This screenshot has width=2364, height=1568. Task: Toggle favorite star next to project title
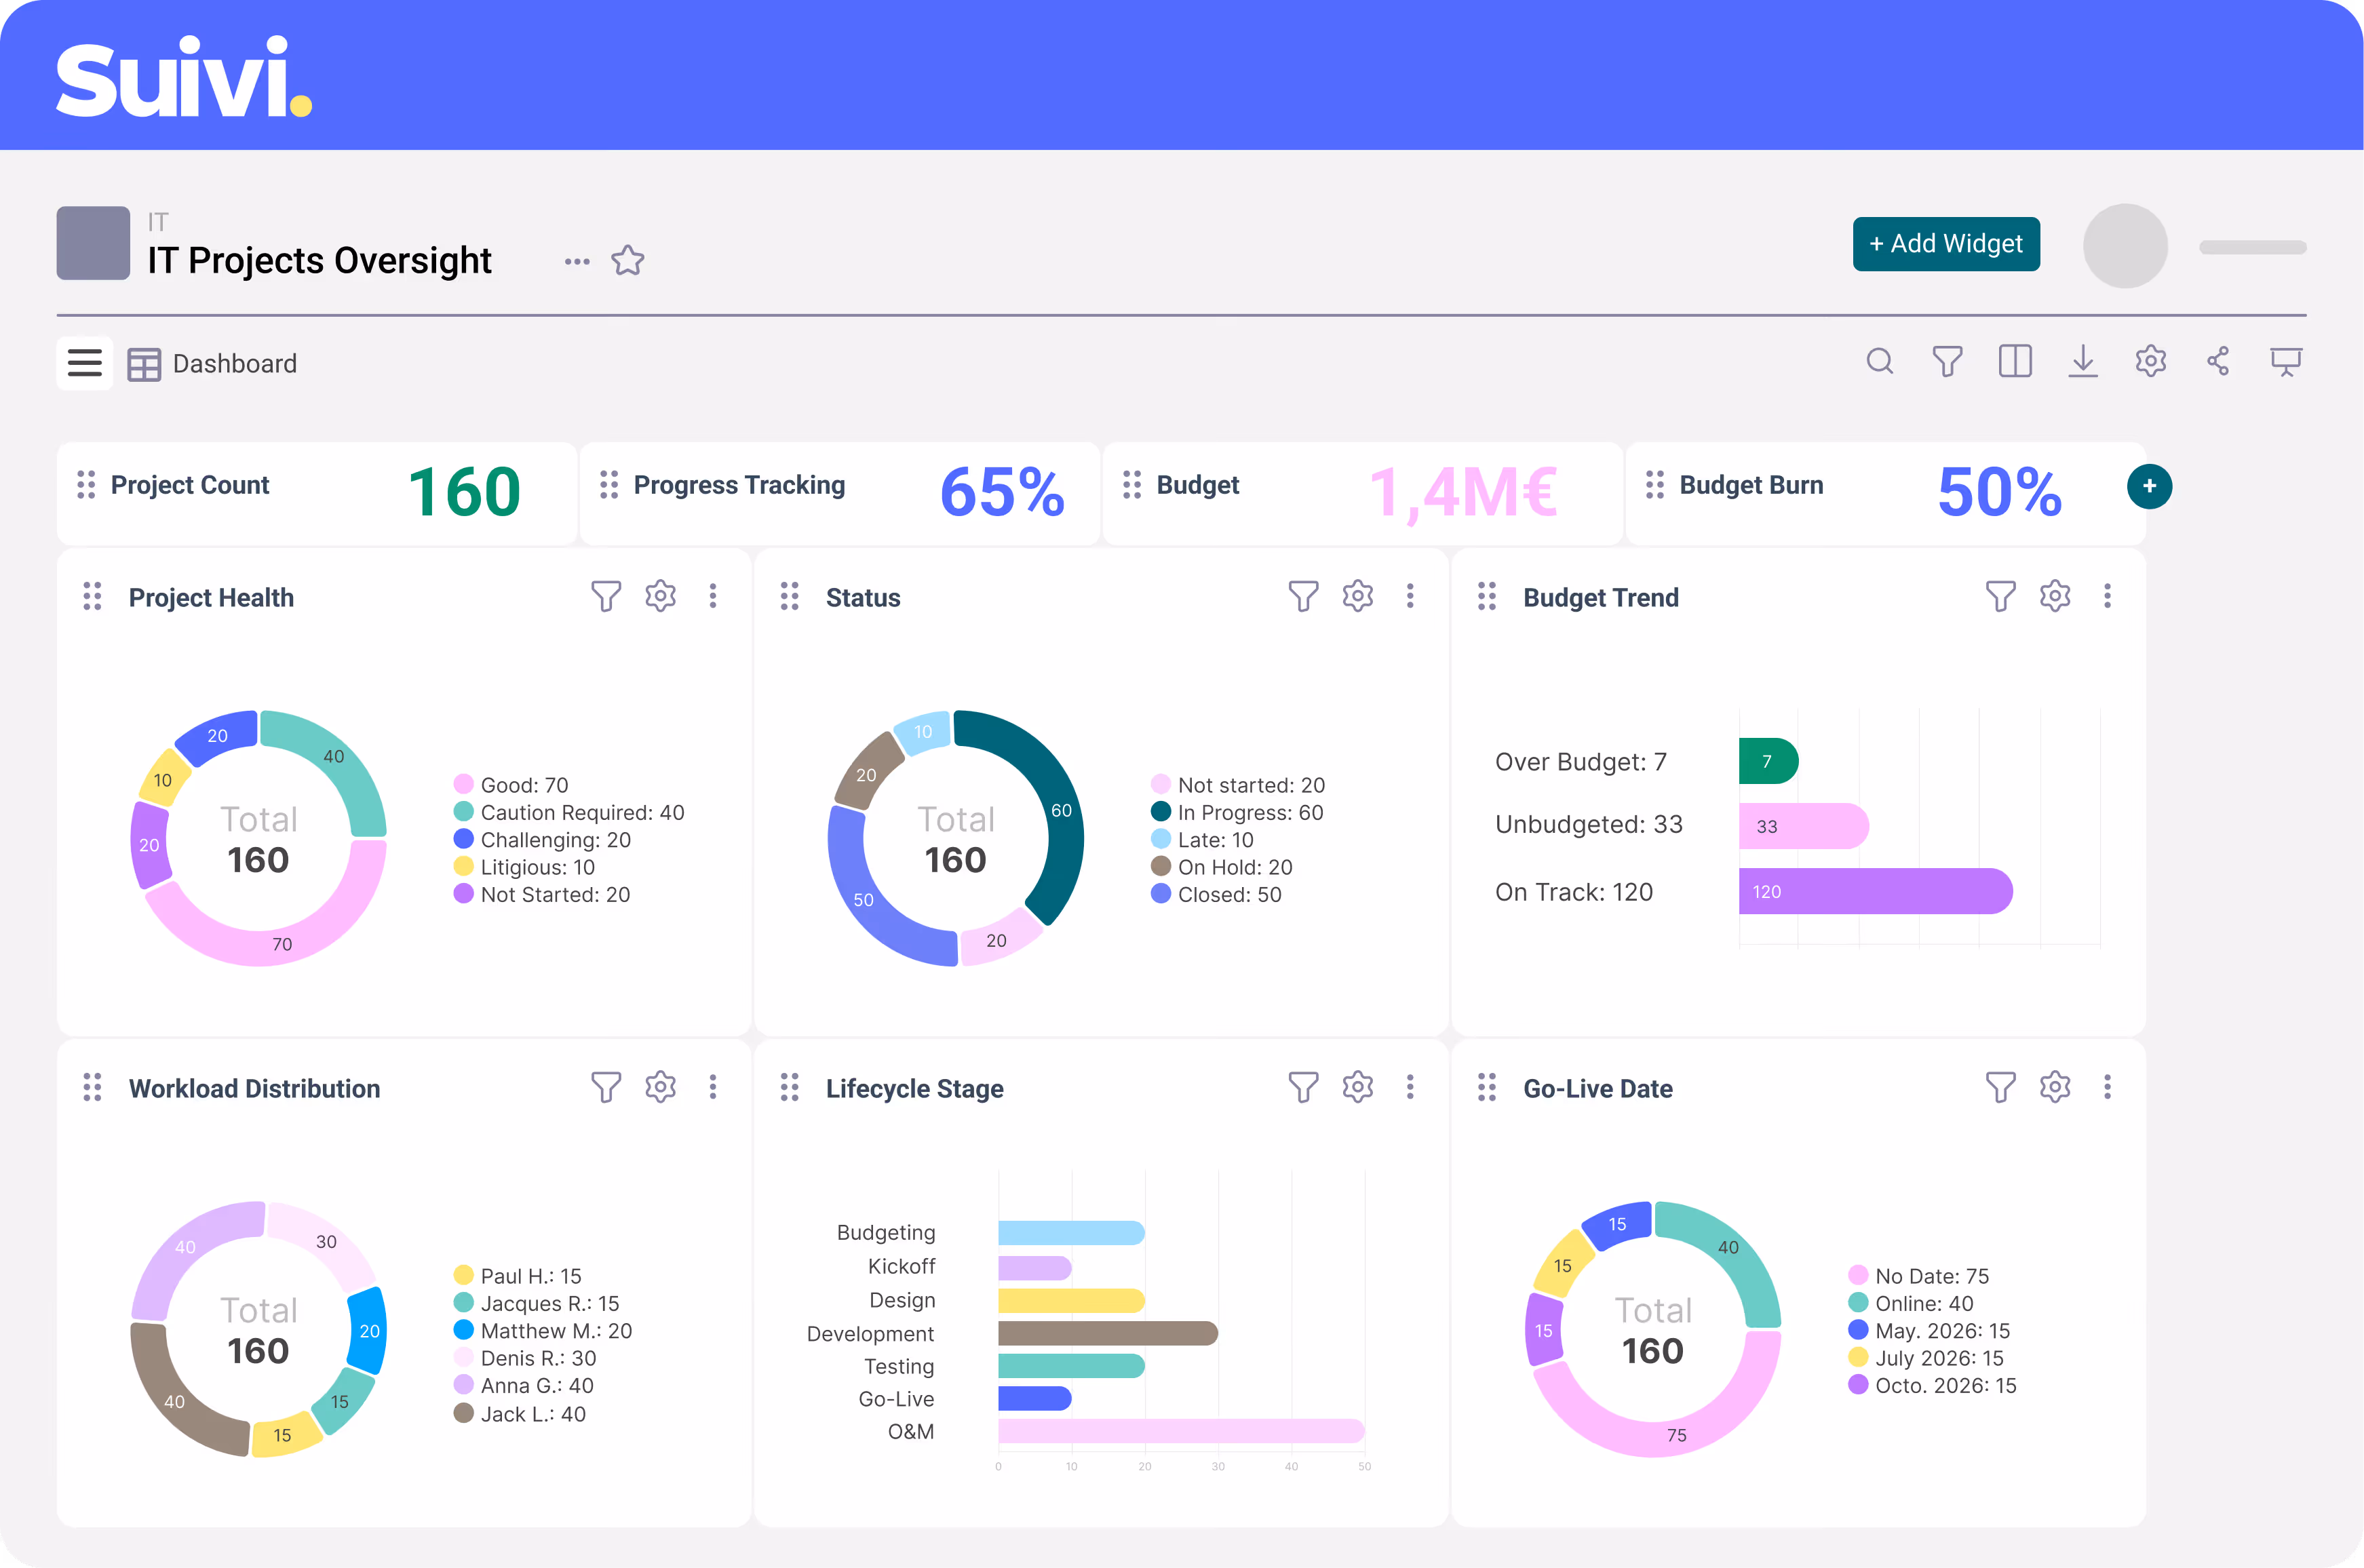pyautogui.click(x=628, y=261)
